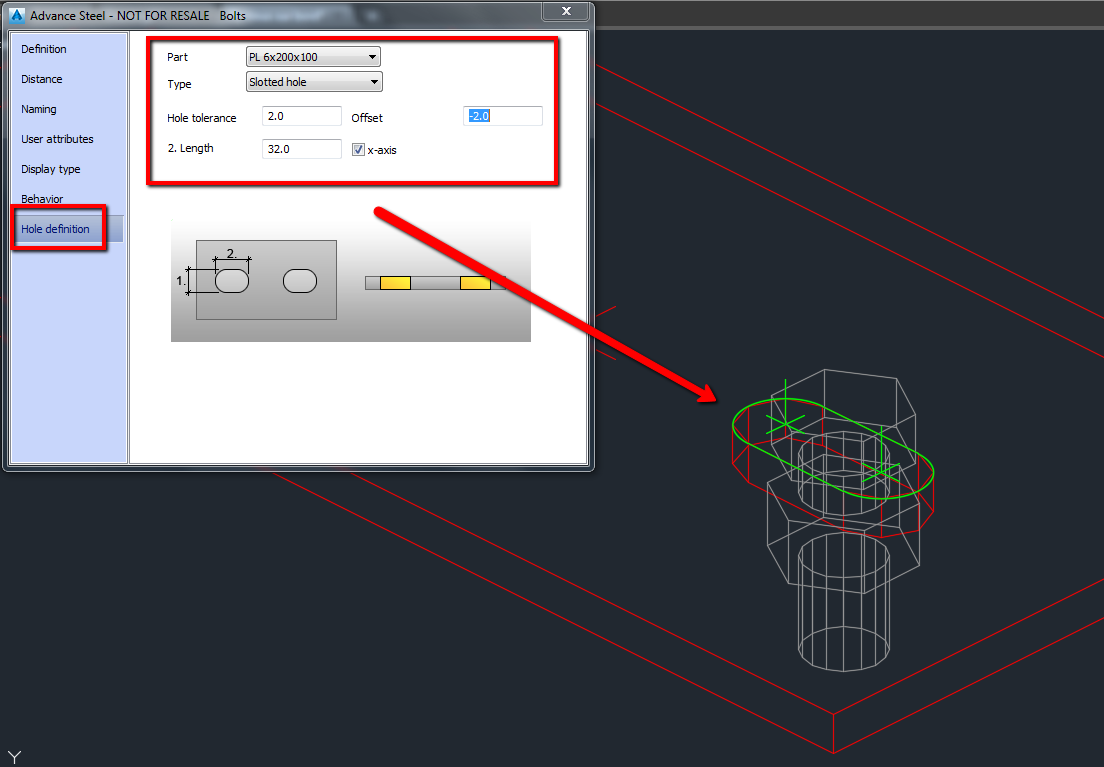Click the 2. Length value box
This screenshot has height=767, width=1104.
(301, 148)
